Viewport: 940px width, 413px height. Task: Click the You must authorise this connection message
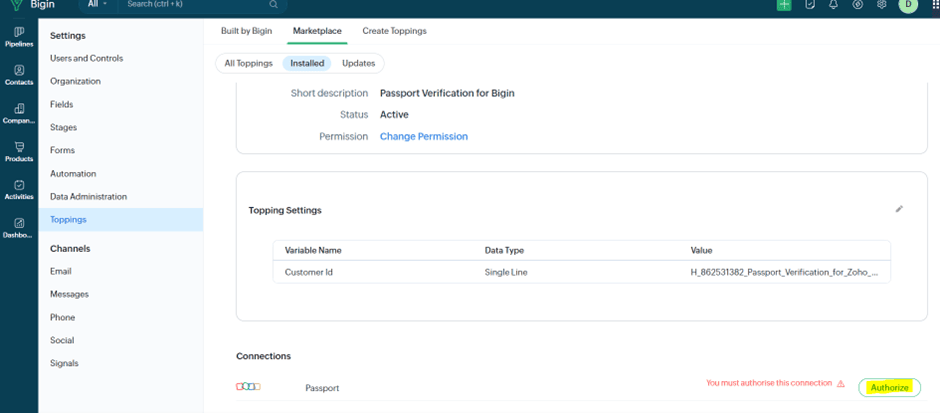[769, 383]
